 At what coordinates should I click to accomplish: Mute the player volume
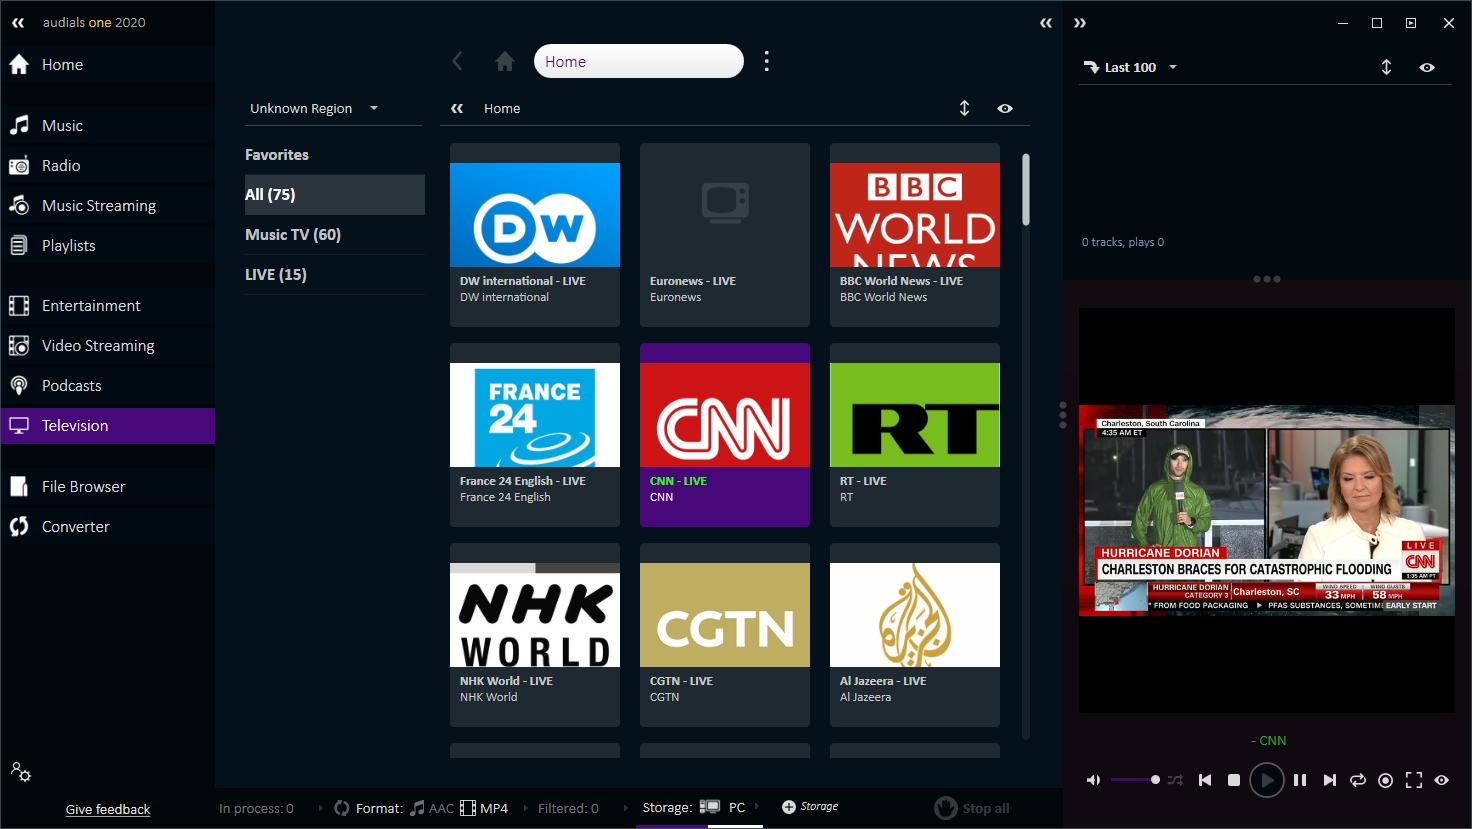(x=1093, y=780)
